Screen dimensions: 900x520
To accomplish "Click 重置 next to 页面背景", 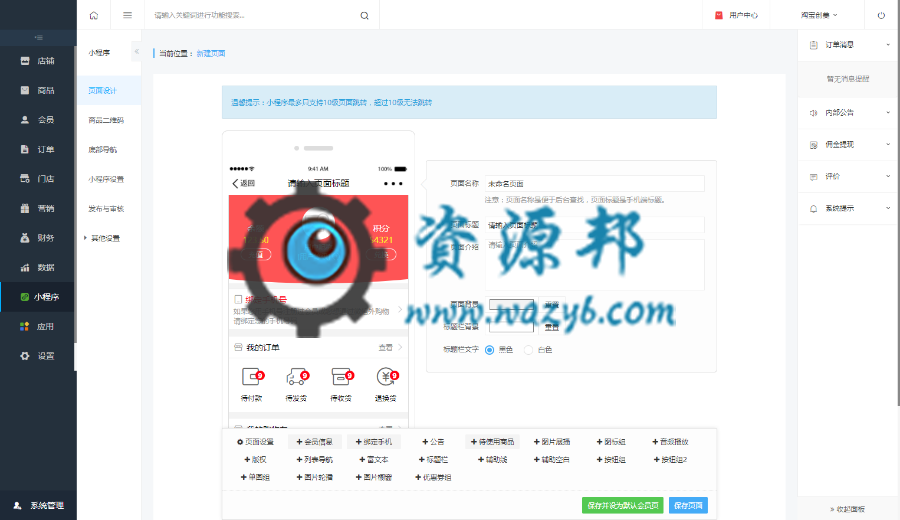I will tap(552, 305).
